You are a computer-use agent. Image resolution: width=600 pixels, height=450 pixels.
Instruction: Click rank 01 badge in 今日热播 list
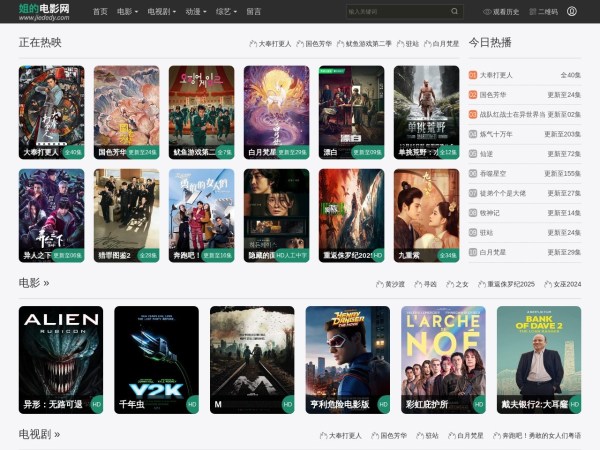click(473, 75)
